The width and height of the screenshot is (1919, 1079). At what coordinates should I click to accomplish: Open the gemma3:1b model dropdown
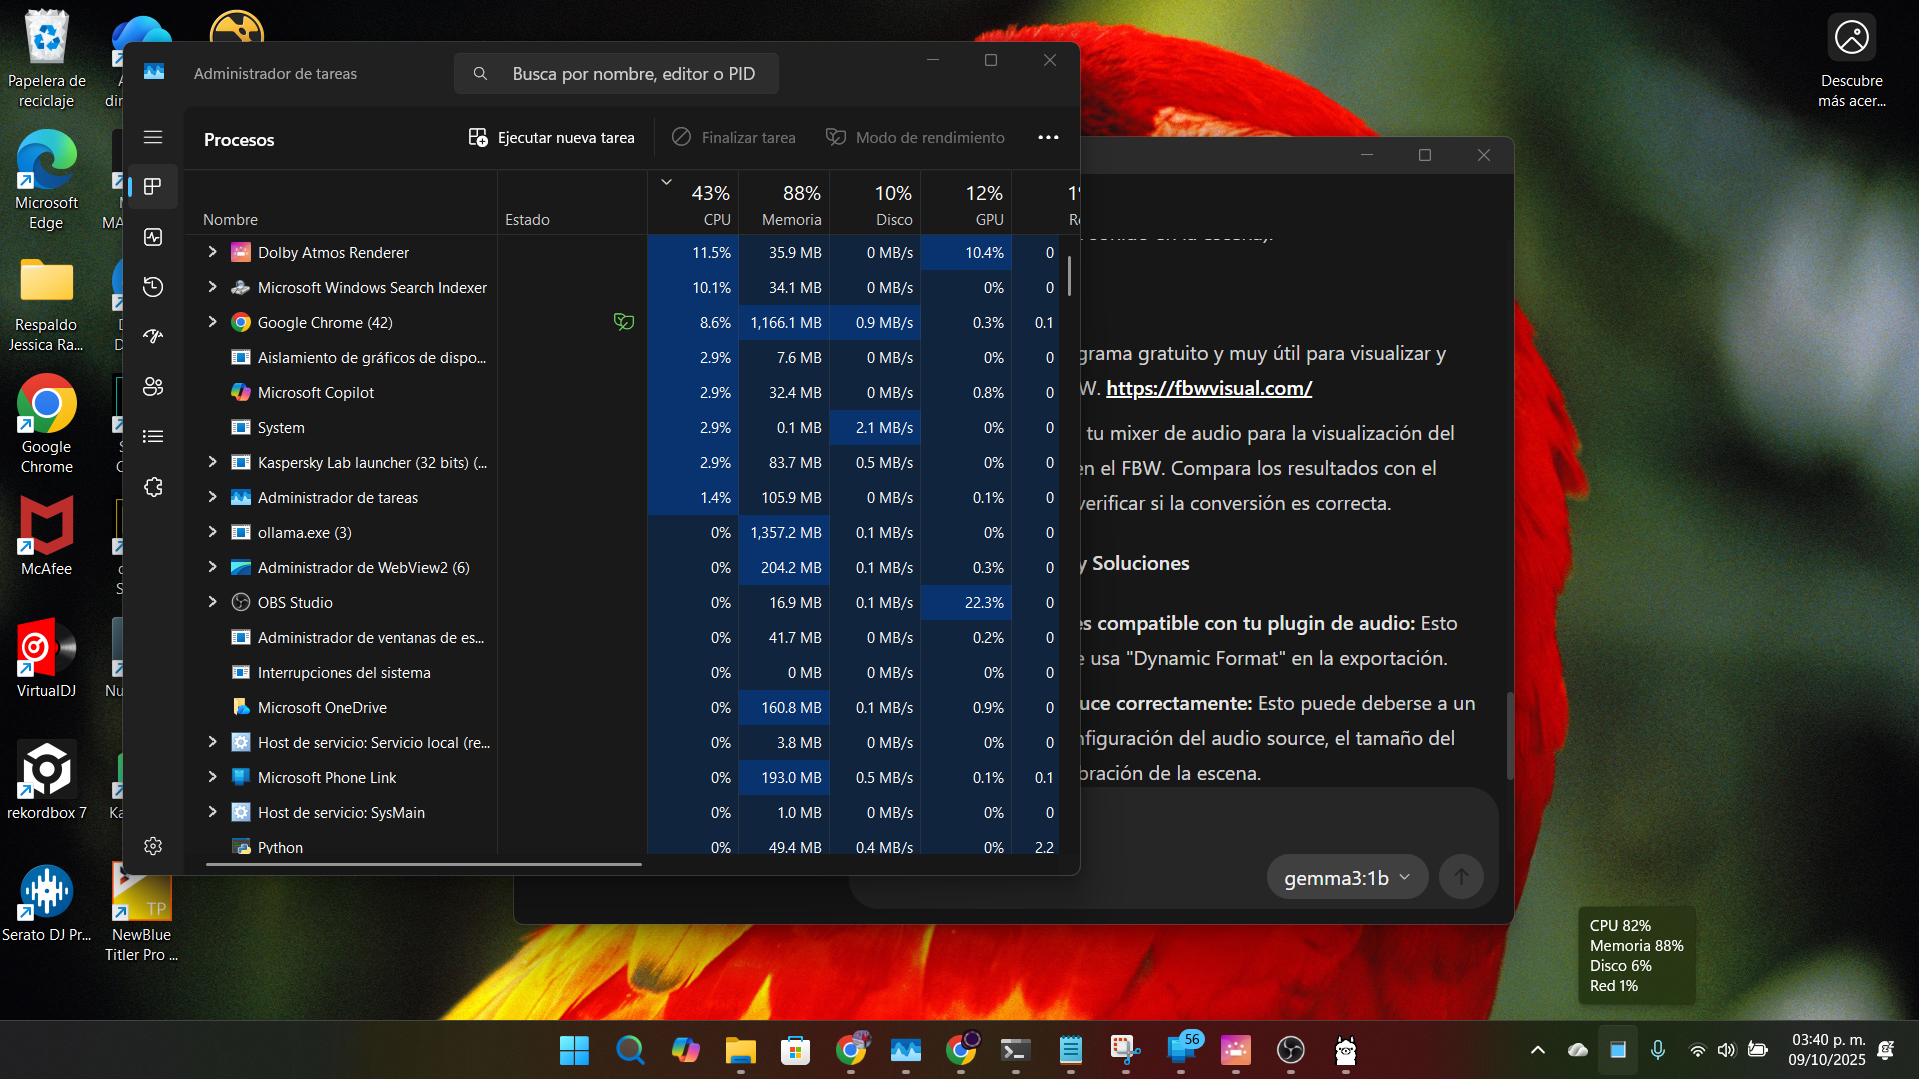(1346, 876)
